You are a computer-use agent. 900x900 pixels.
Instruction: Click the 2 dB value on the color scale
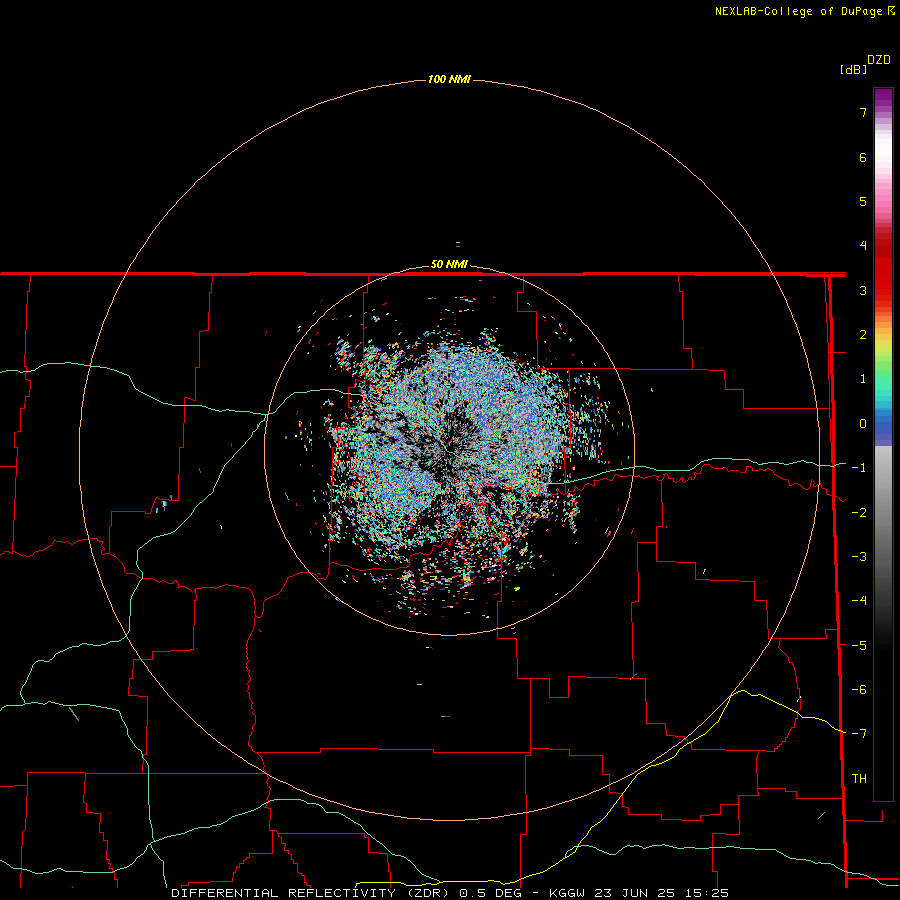(863, 335)
